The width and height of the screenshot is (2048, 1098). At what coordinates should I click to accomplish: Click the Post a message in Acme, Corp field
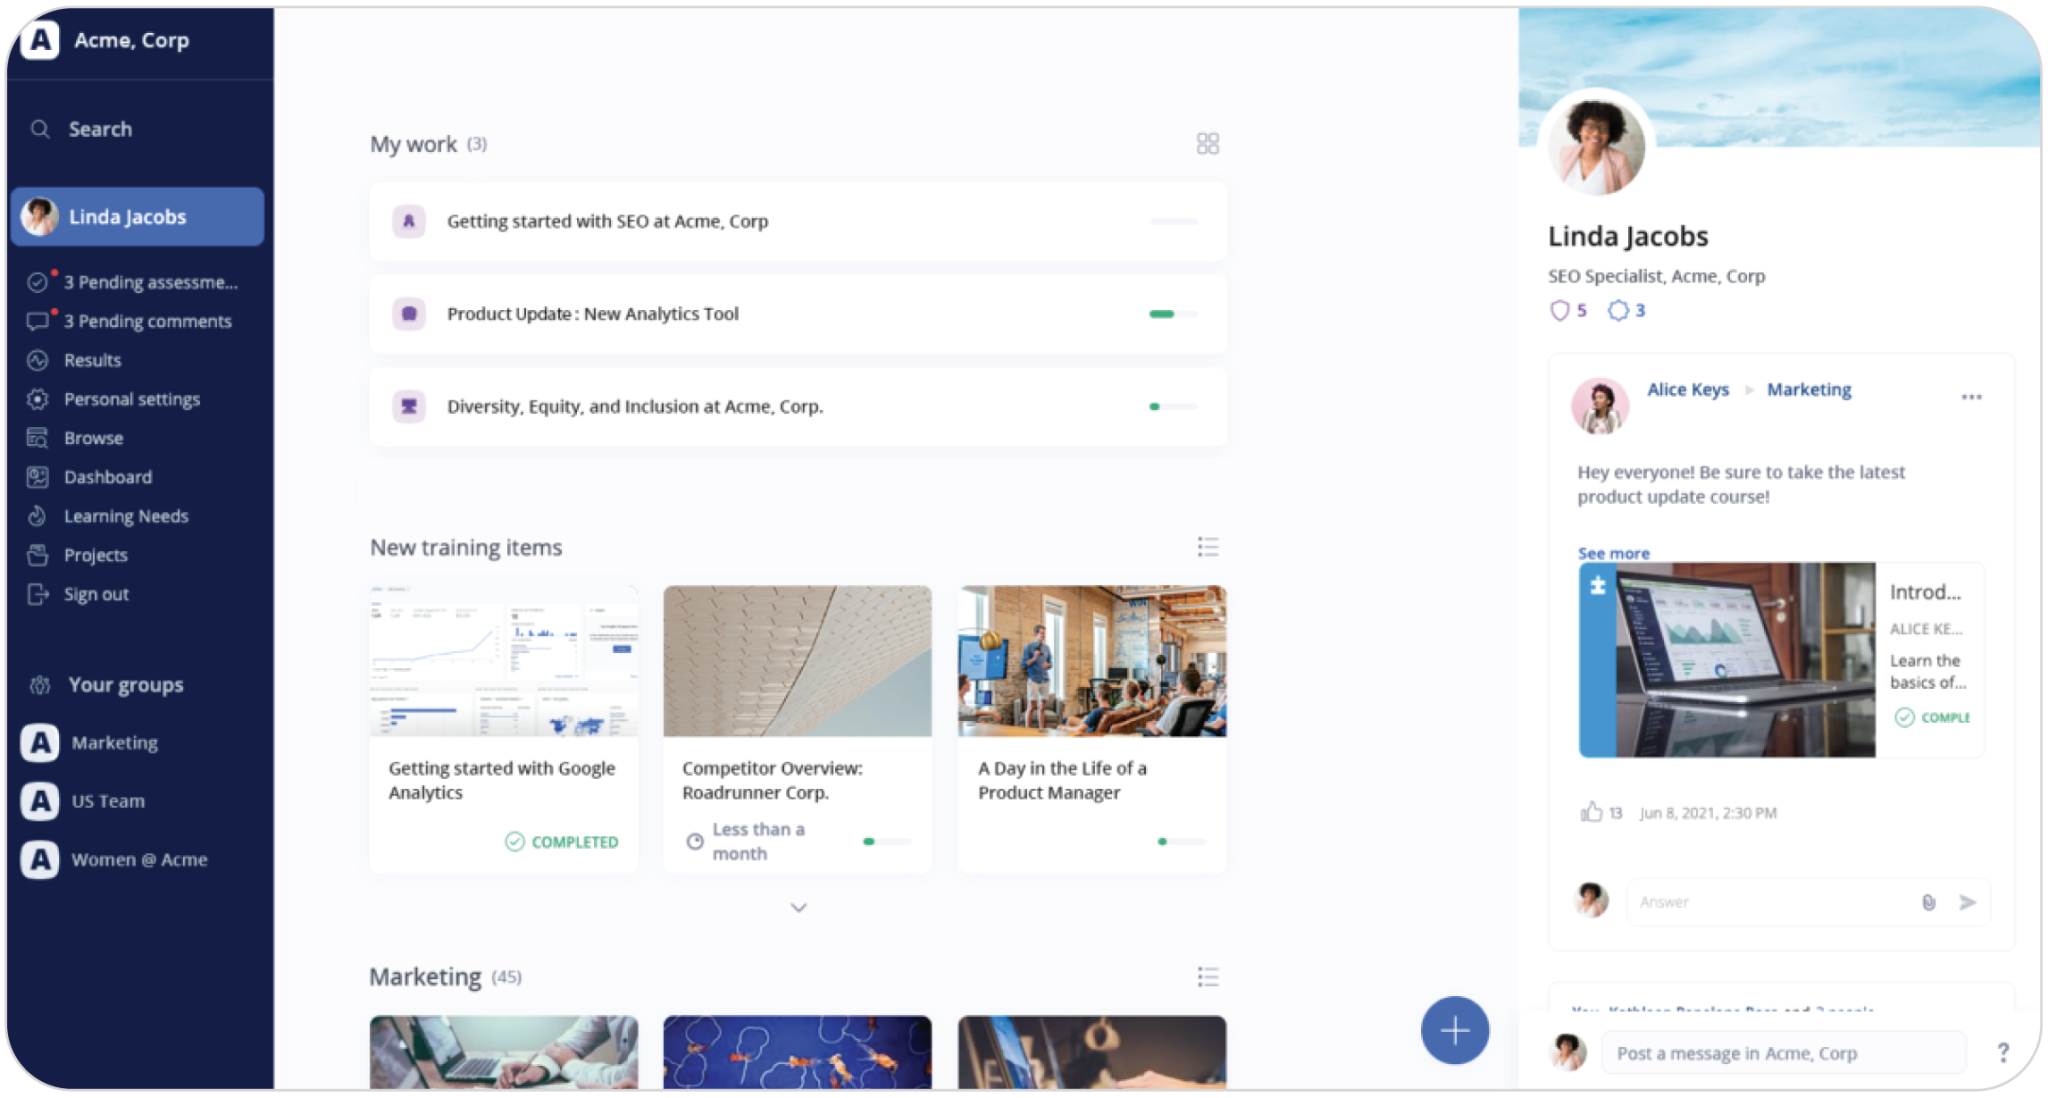[x=1785, y=1052]
